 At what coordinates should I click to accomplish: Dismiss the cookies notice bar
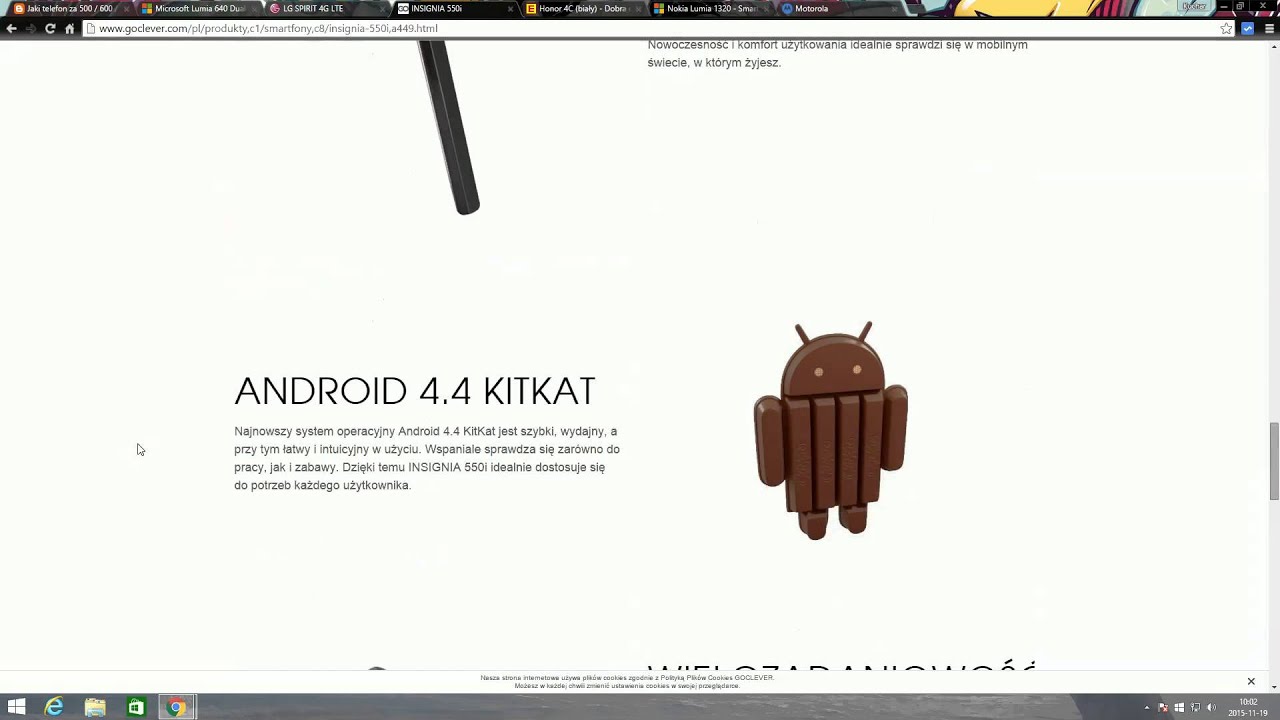point(1250,682)
